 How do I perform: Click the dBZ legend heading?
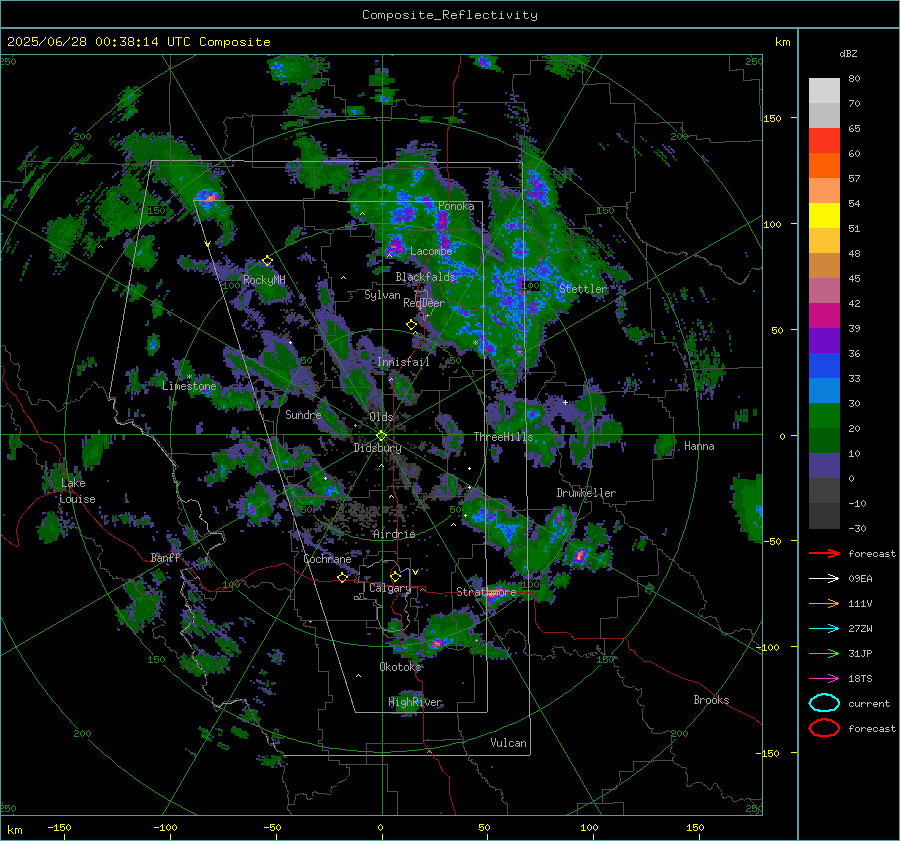coord(848,53)
